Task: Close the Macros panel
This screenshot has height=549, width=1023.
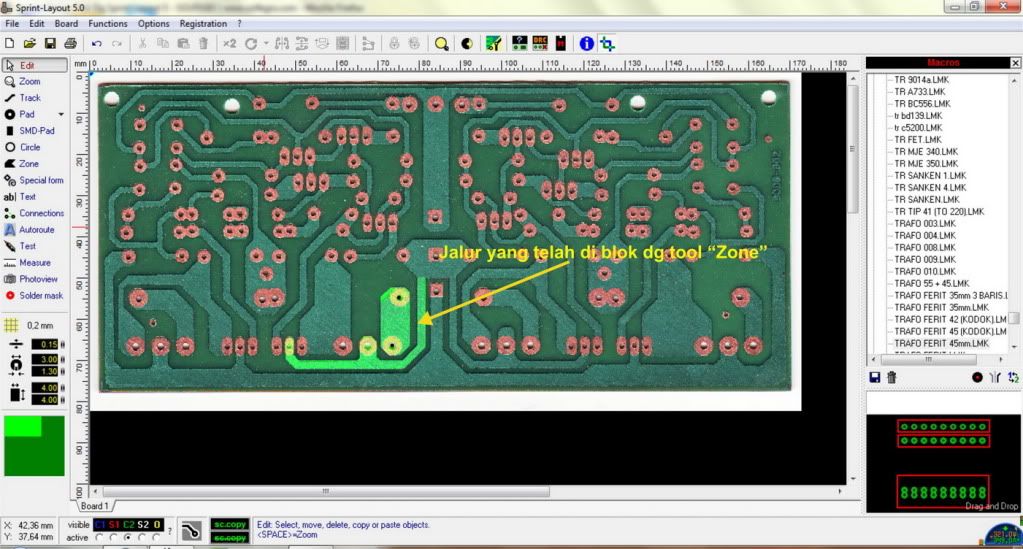Action: (1015, 63)
